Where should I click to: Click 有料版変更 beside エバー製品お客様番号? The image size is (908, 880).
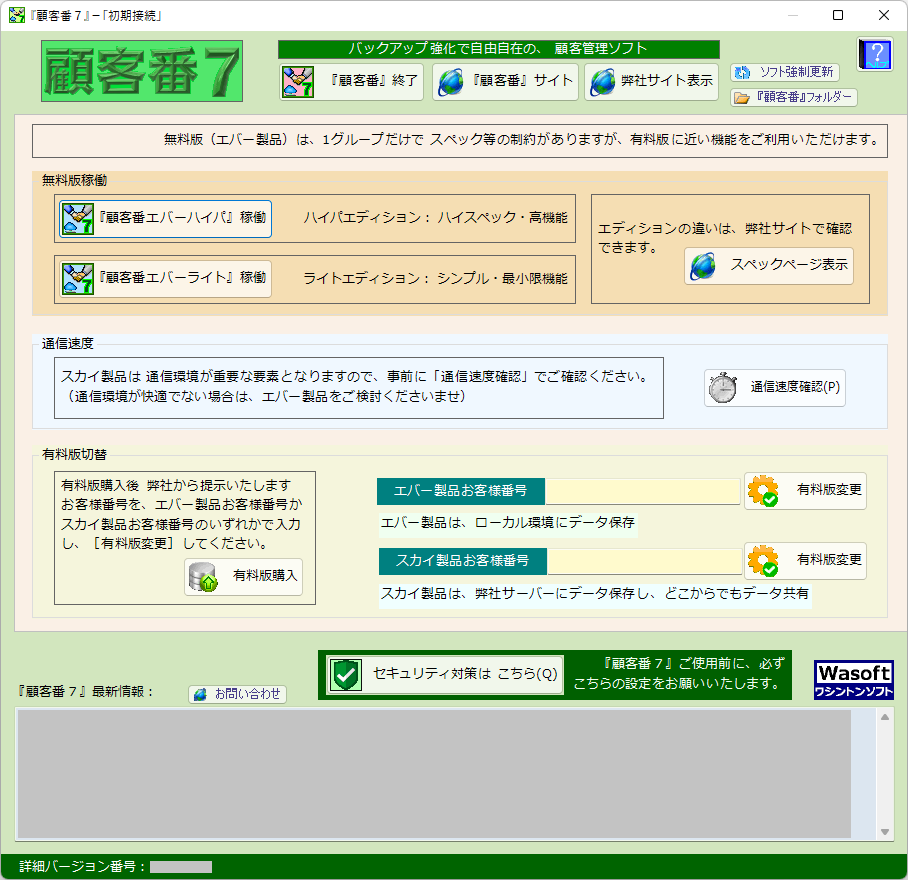pyautogui.click(x=805, y=491)
